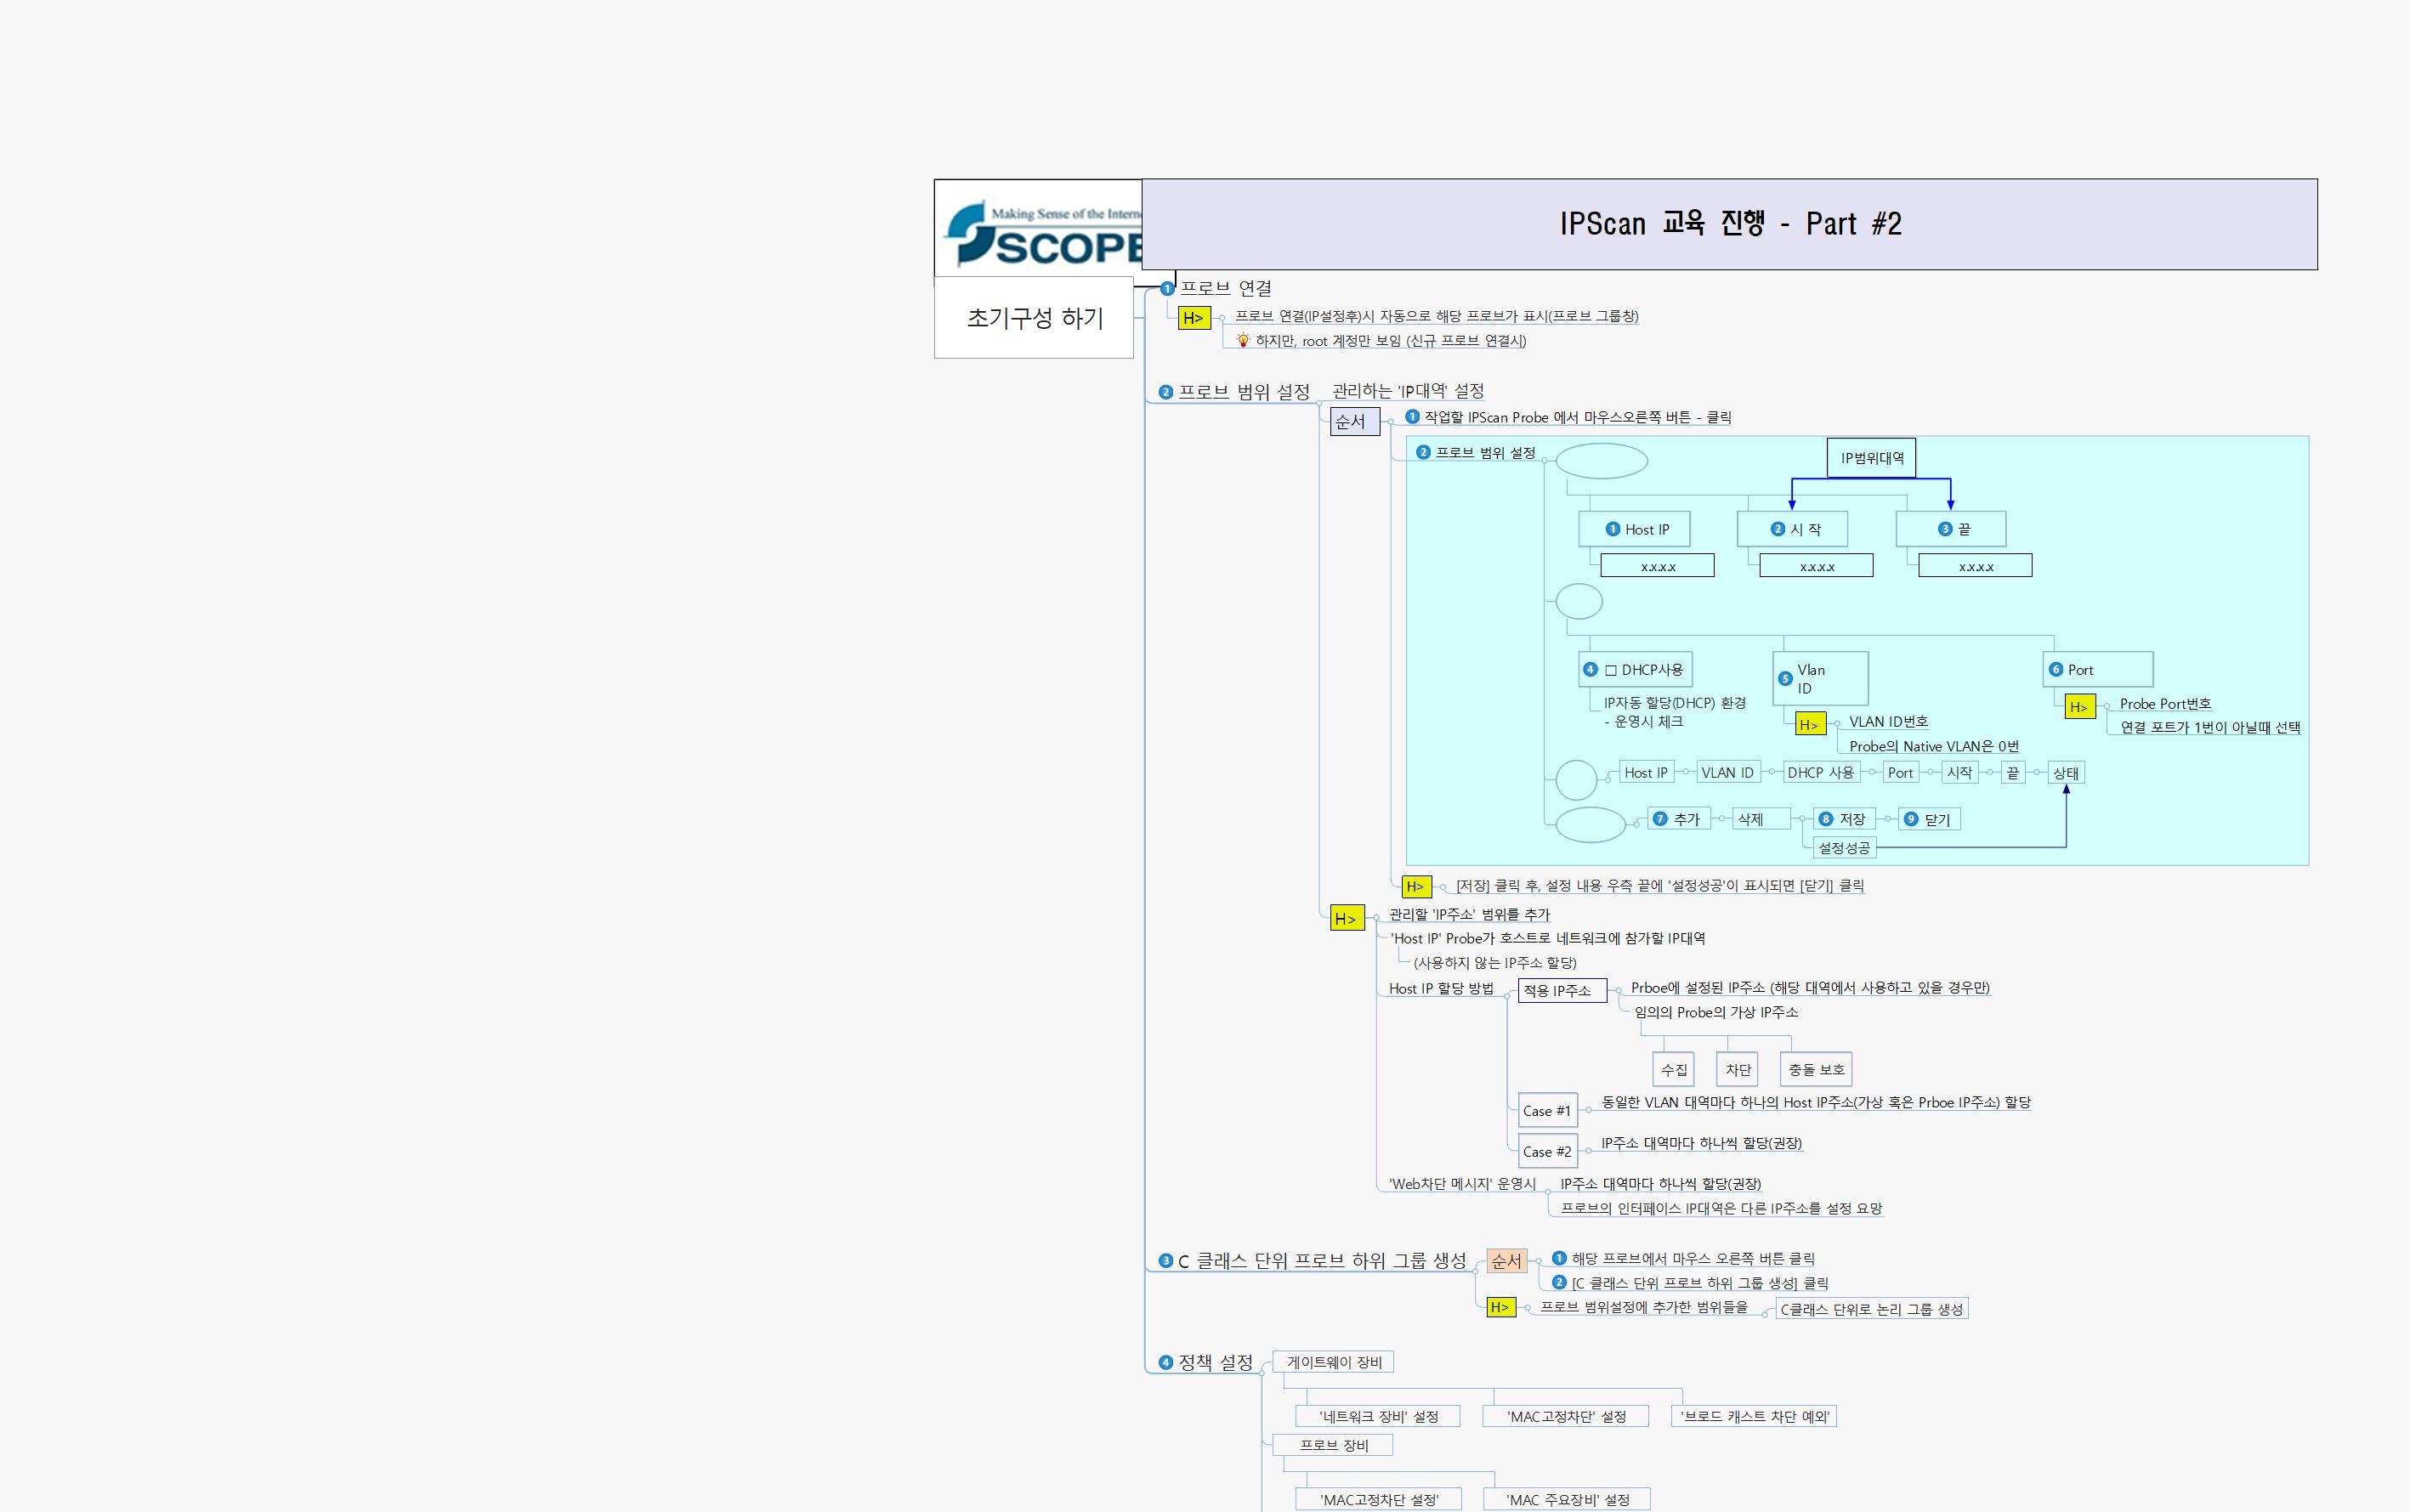This screenshot has height=1512, width=2410.
Task: Click number 7 marker beside 추가
Action: click(1660, 819)
